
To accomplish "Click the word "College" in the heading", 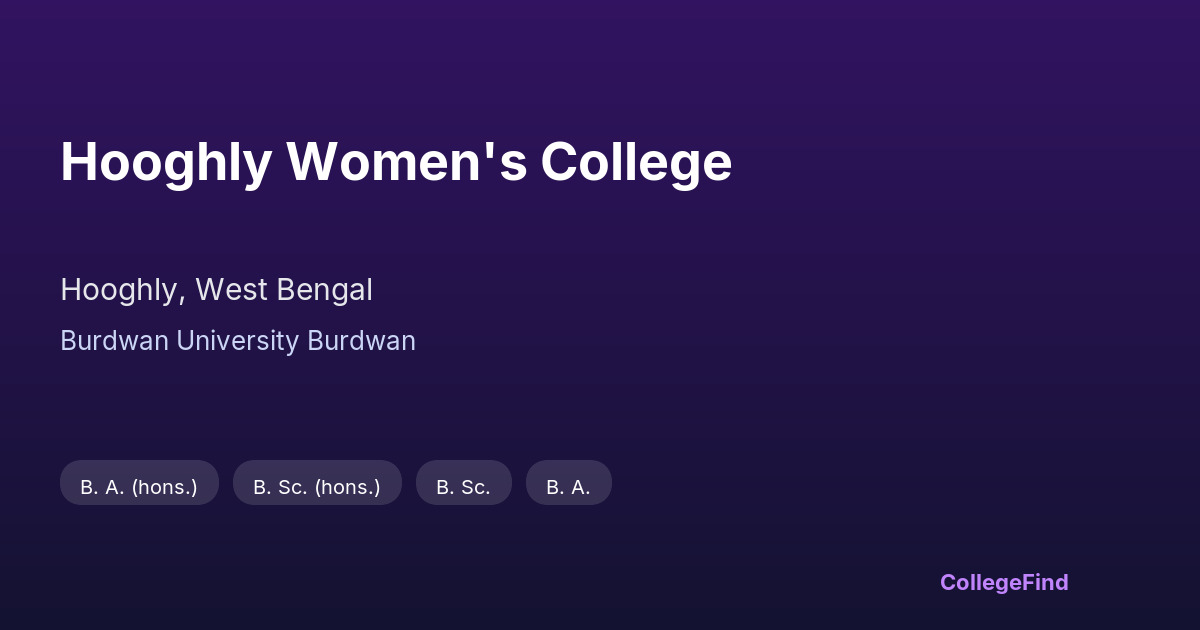I will 636,162.
